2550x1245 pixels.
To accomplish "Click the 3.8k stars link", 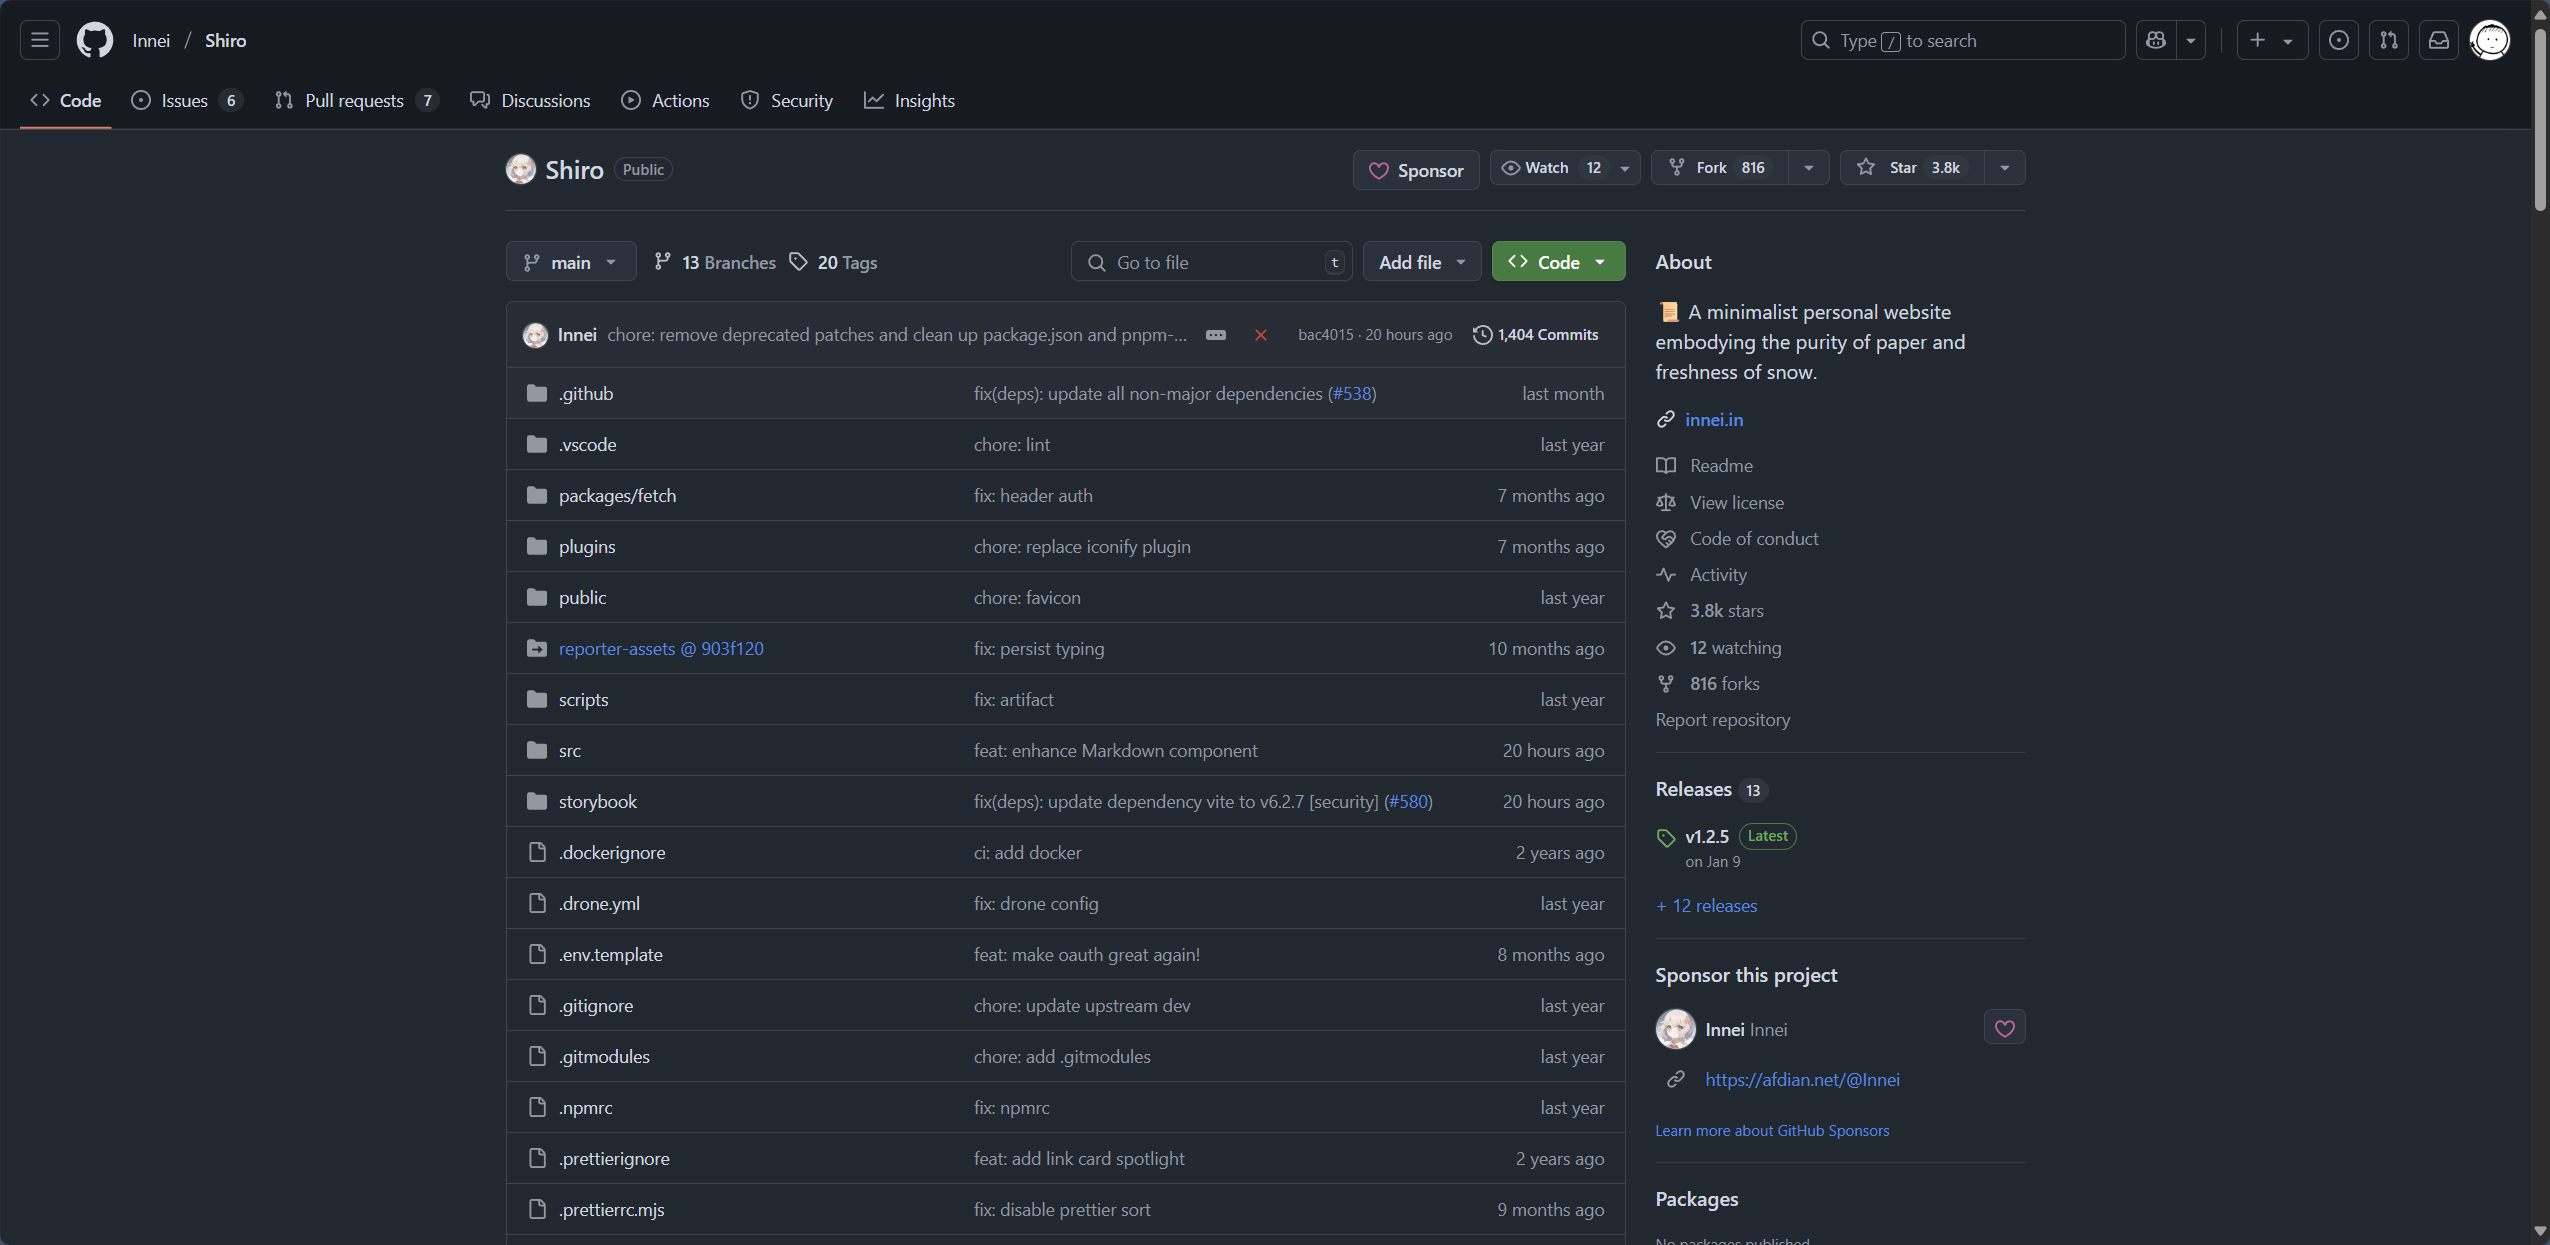I will point(1726,611).
